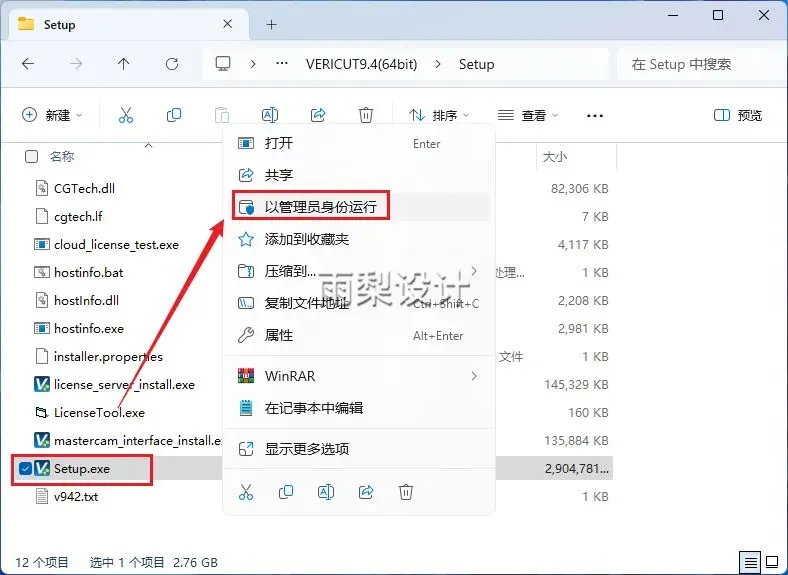Choose 在记事本中编辑

pos(358,408)
